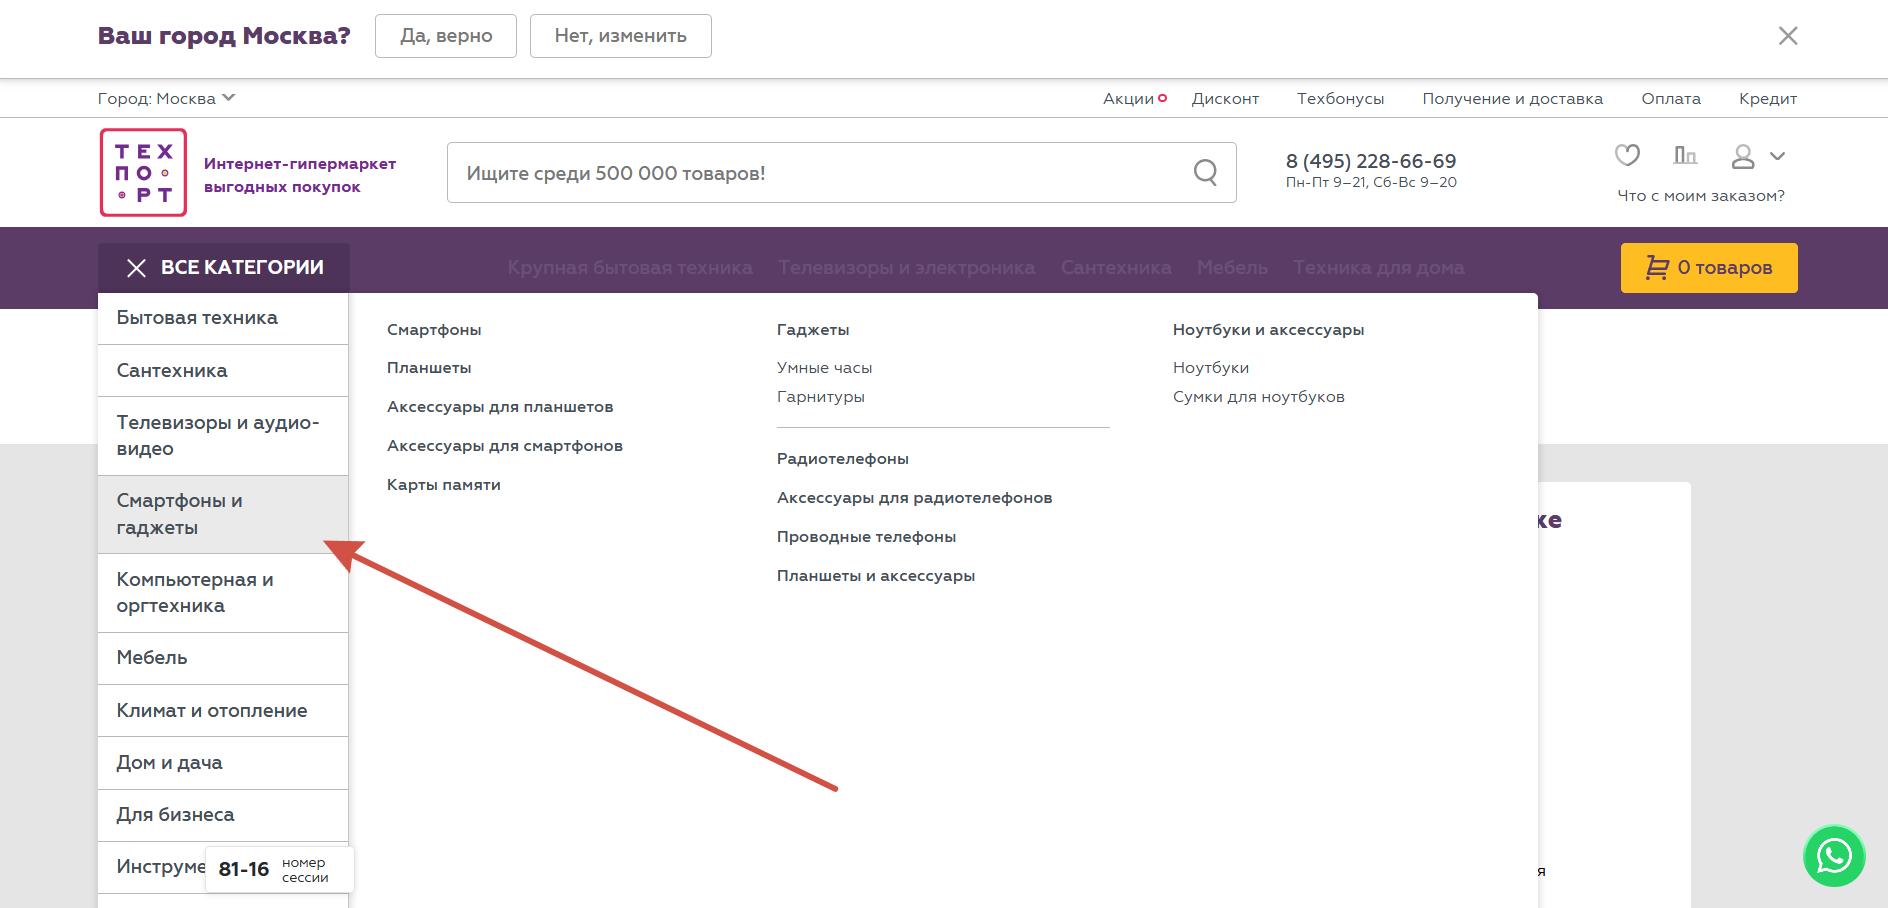1888x908 pixels.
Task: Open favorites heart icon
Action: pyautogui.click(x=1627, y=155)
